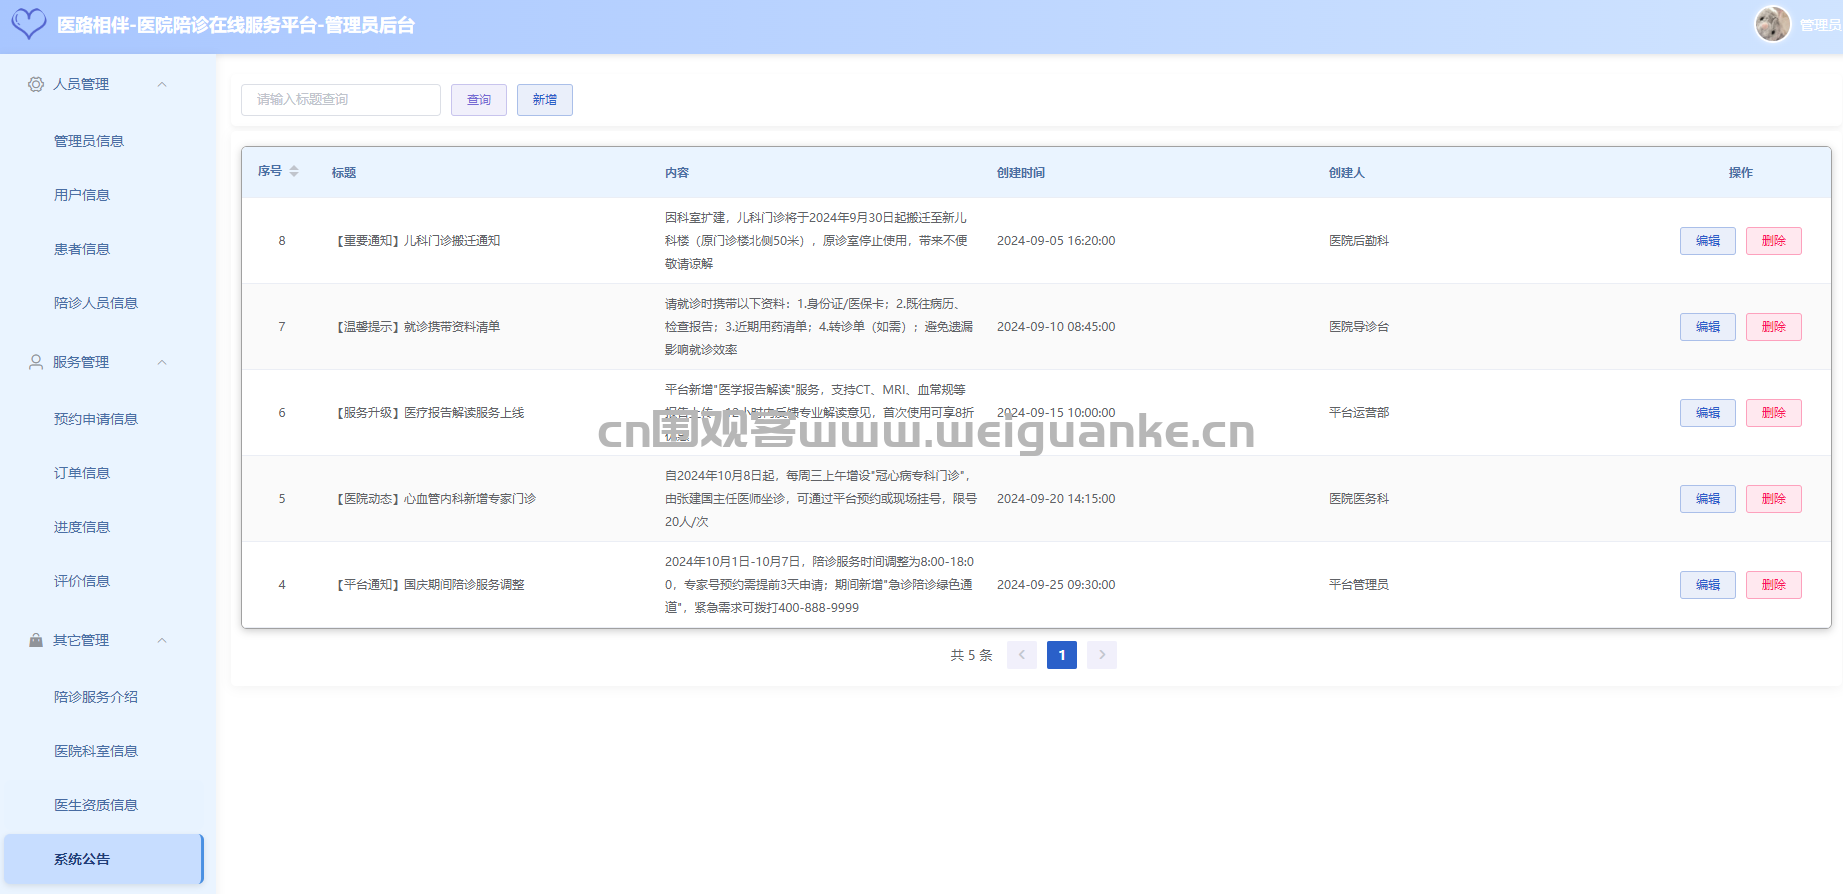Delete the 国庆期间陪诊服务调整 announcement
Screen dimensions: 1843x894
click(1773, 585)
